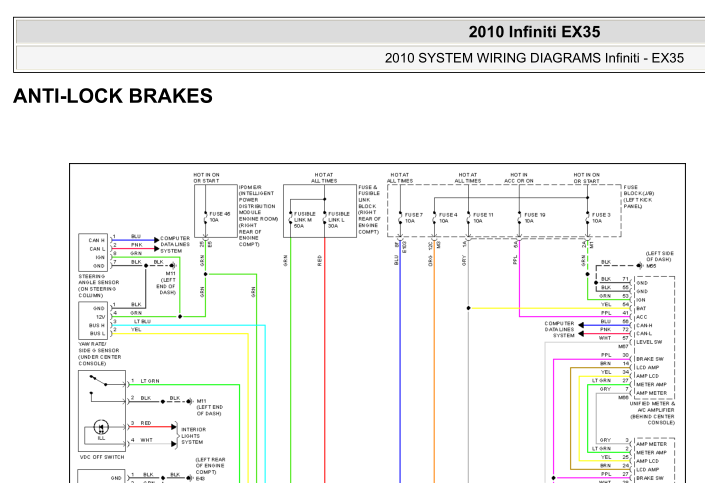
Task: Select the "FUSIBLE LINK M 50A" label
Action: [x=305, y=220]
